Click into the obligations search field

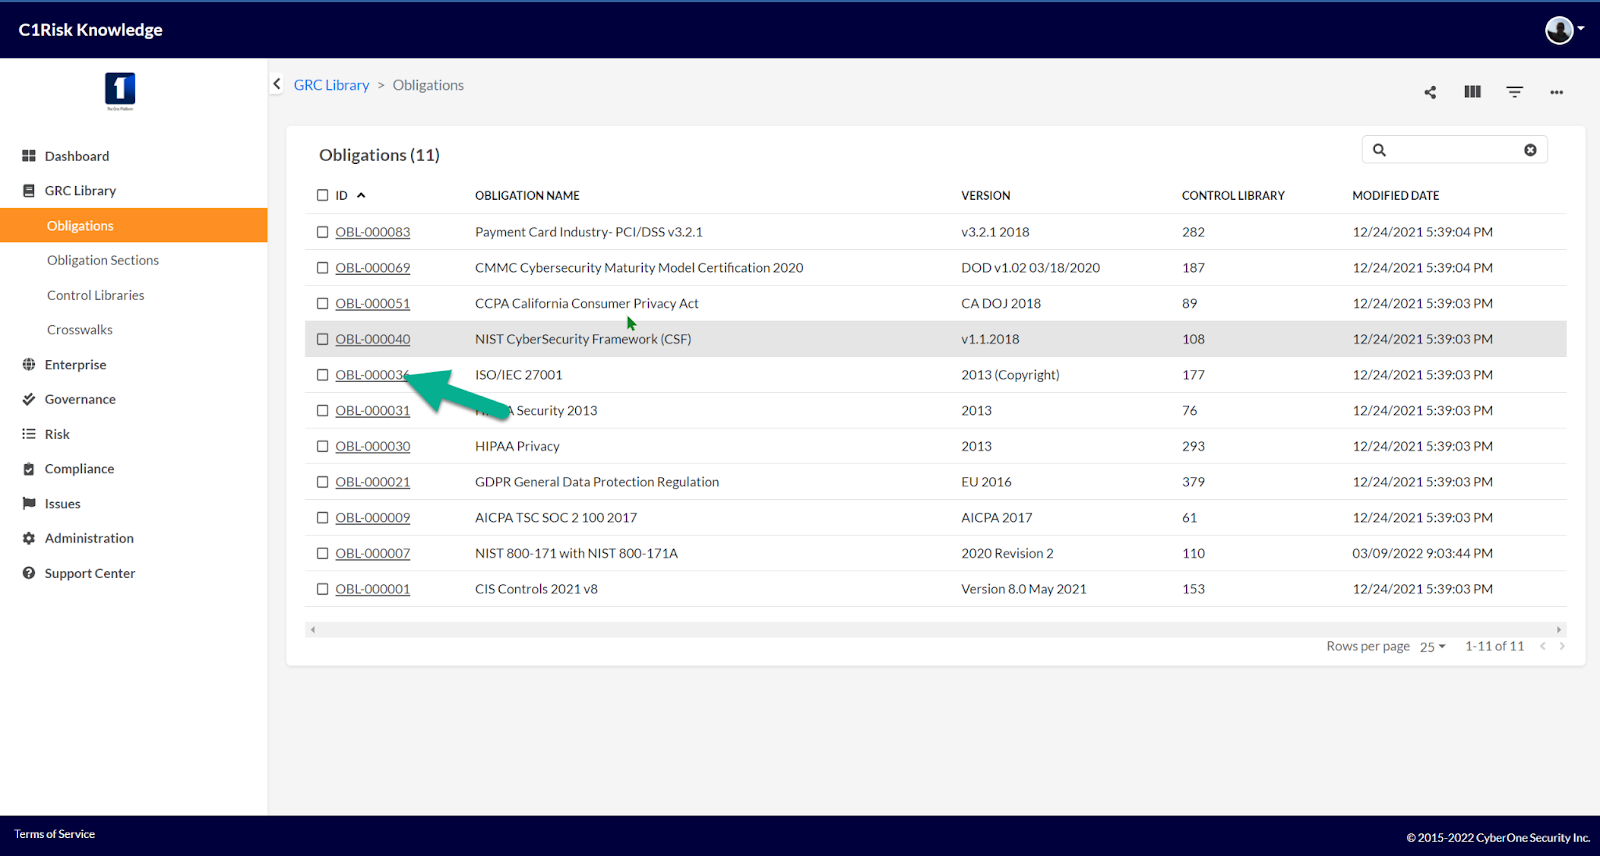click(1455, 150)
